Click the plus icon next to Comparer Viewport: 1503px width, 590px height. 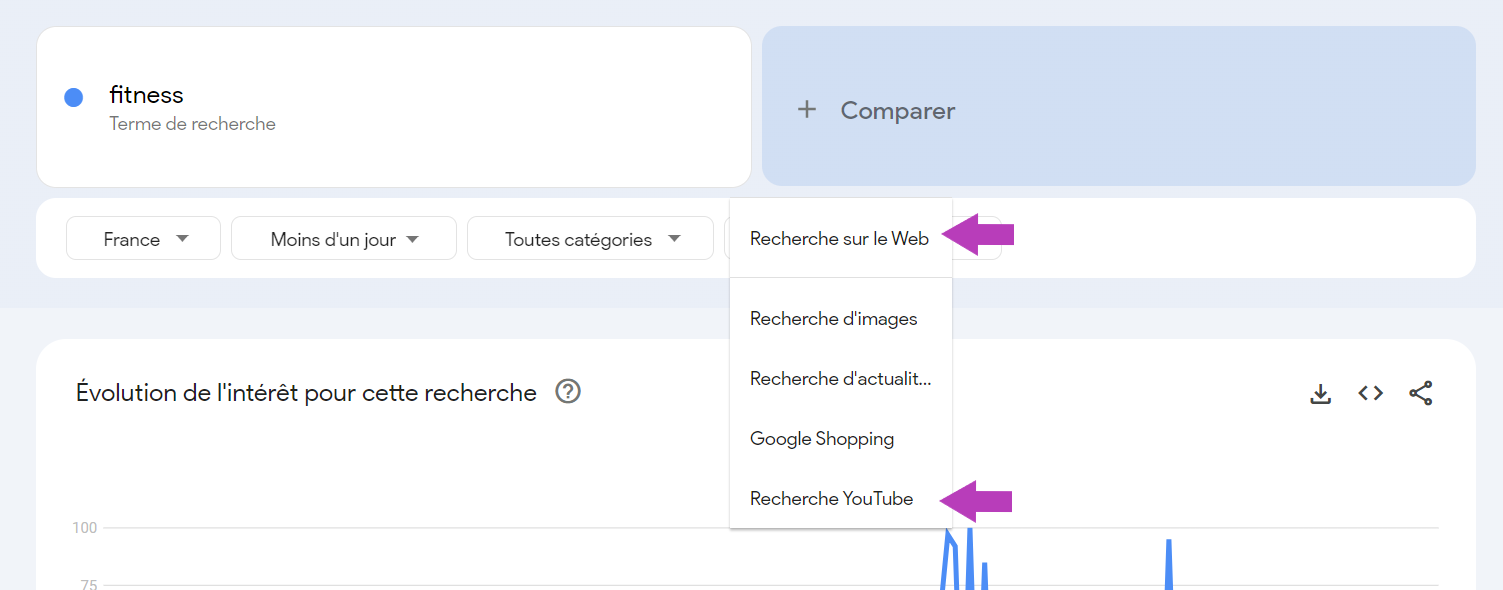[x=807, y=109]
